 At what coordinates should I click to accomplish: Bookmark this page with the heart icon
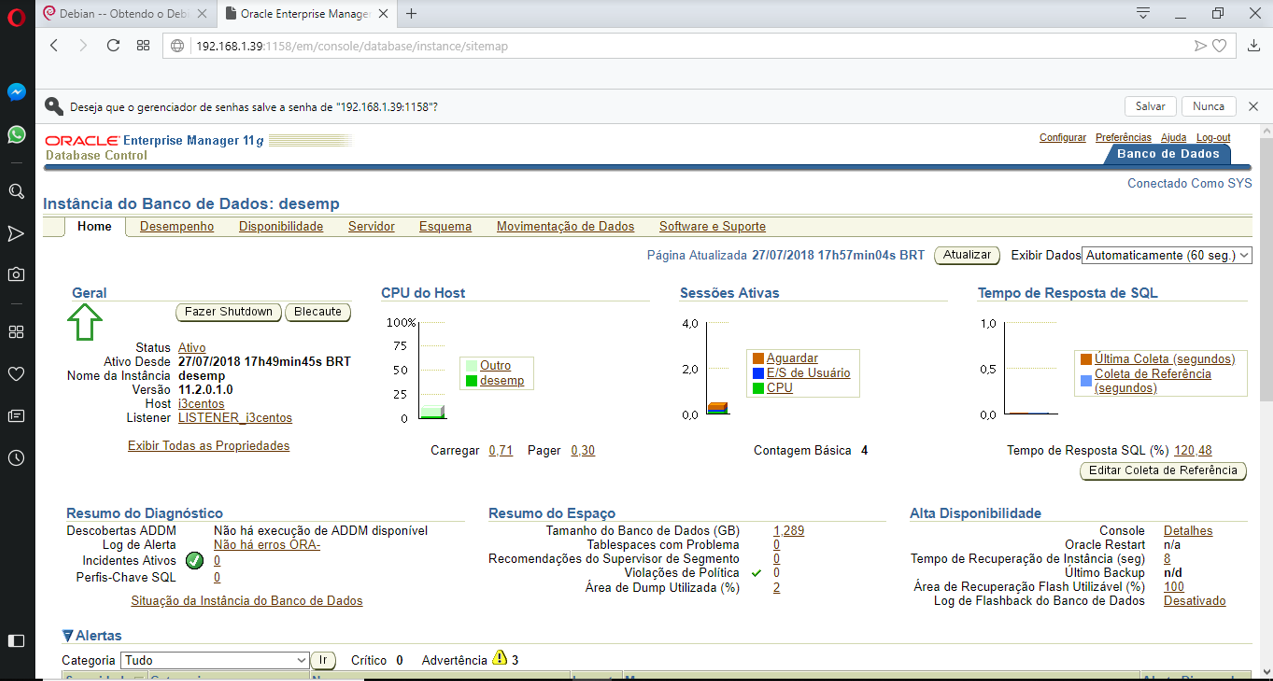(1219, 46)
